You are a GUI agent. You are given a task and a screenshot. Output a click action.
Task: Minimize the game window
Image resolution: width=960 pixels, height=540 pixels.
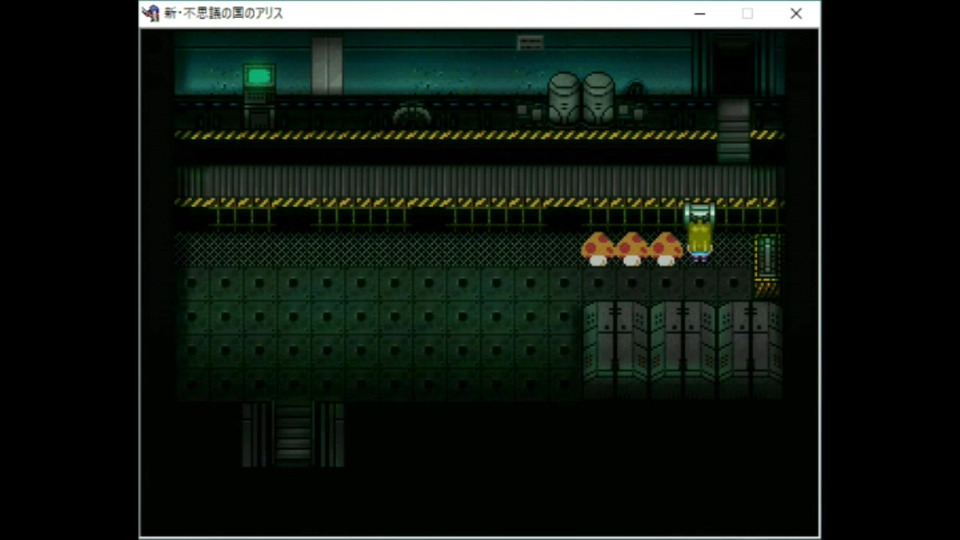point(700,13)
